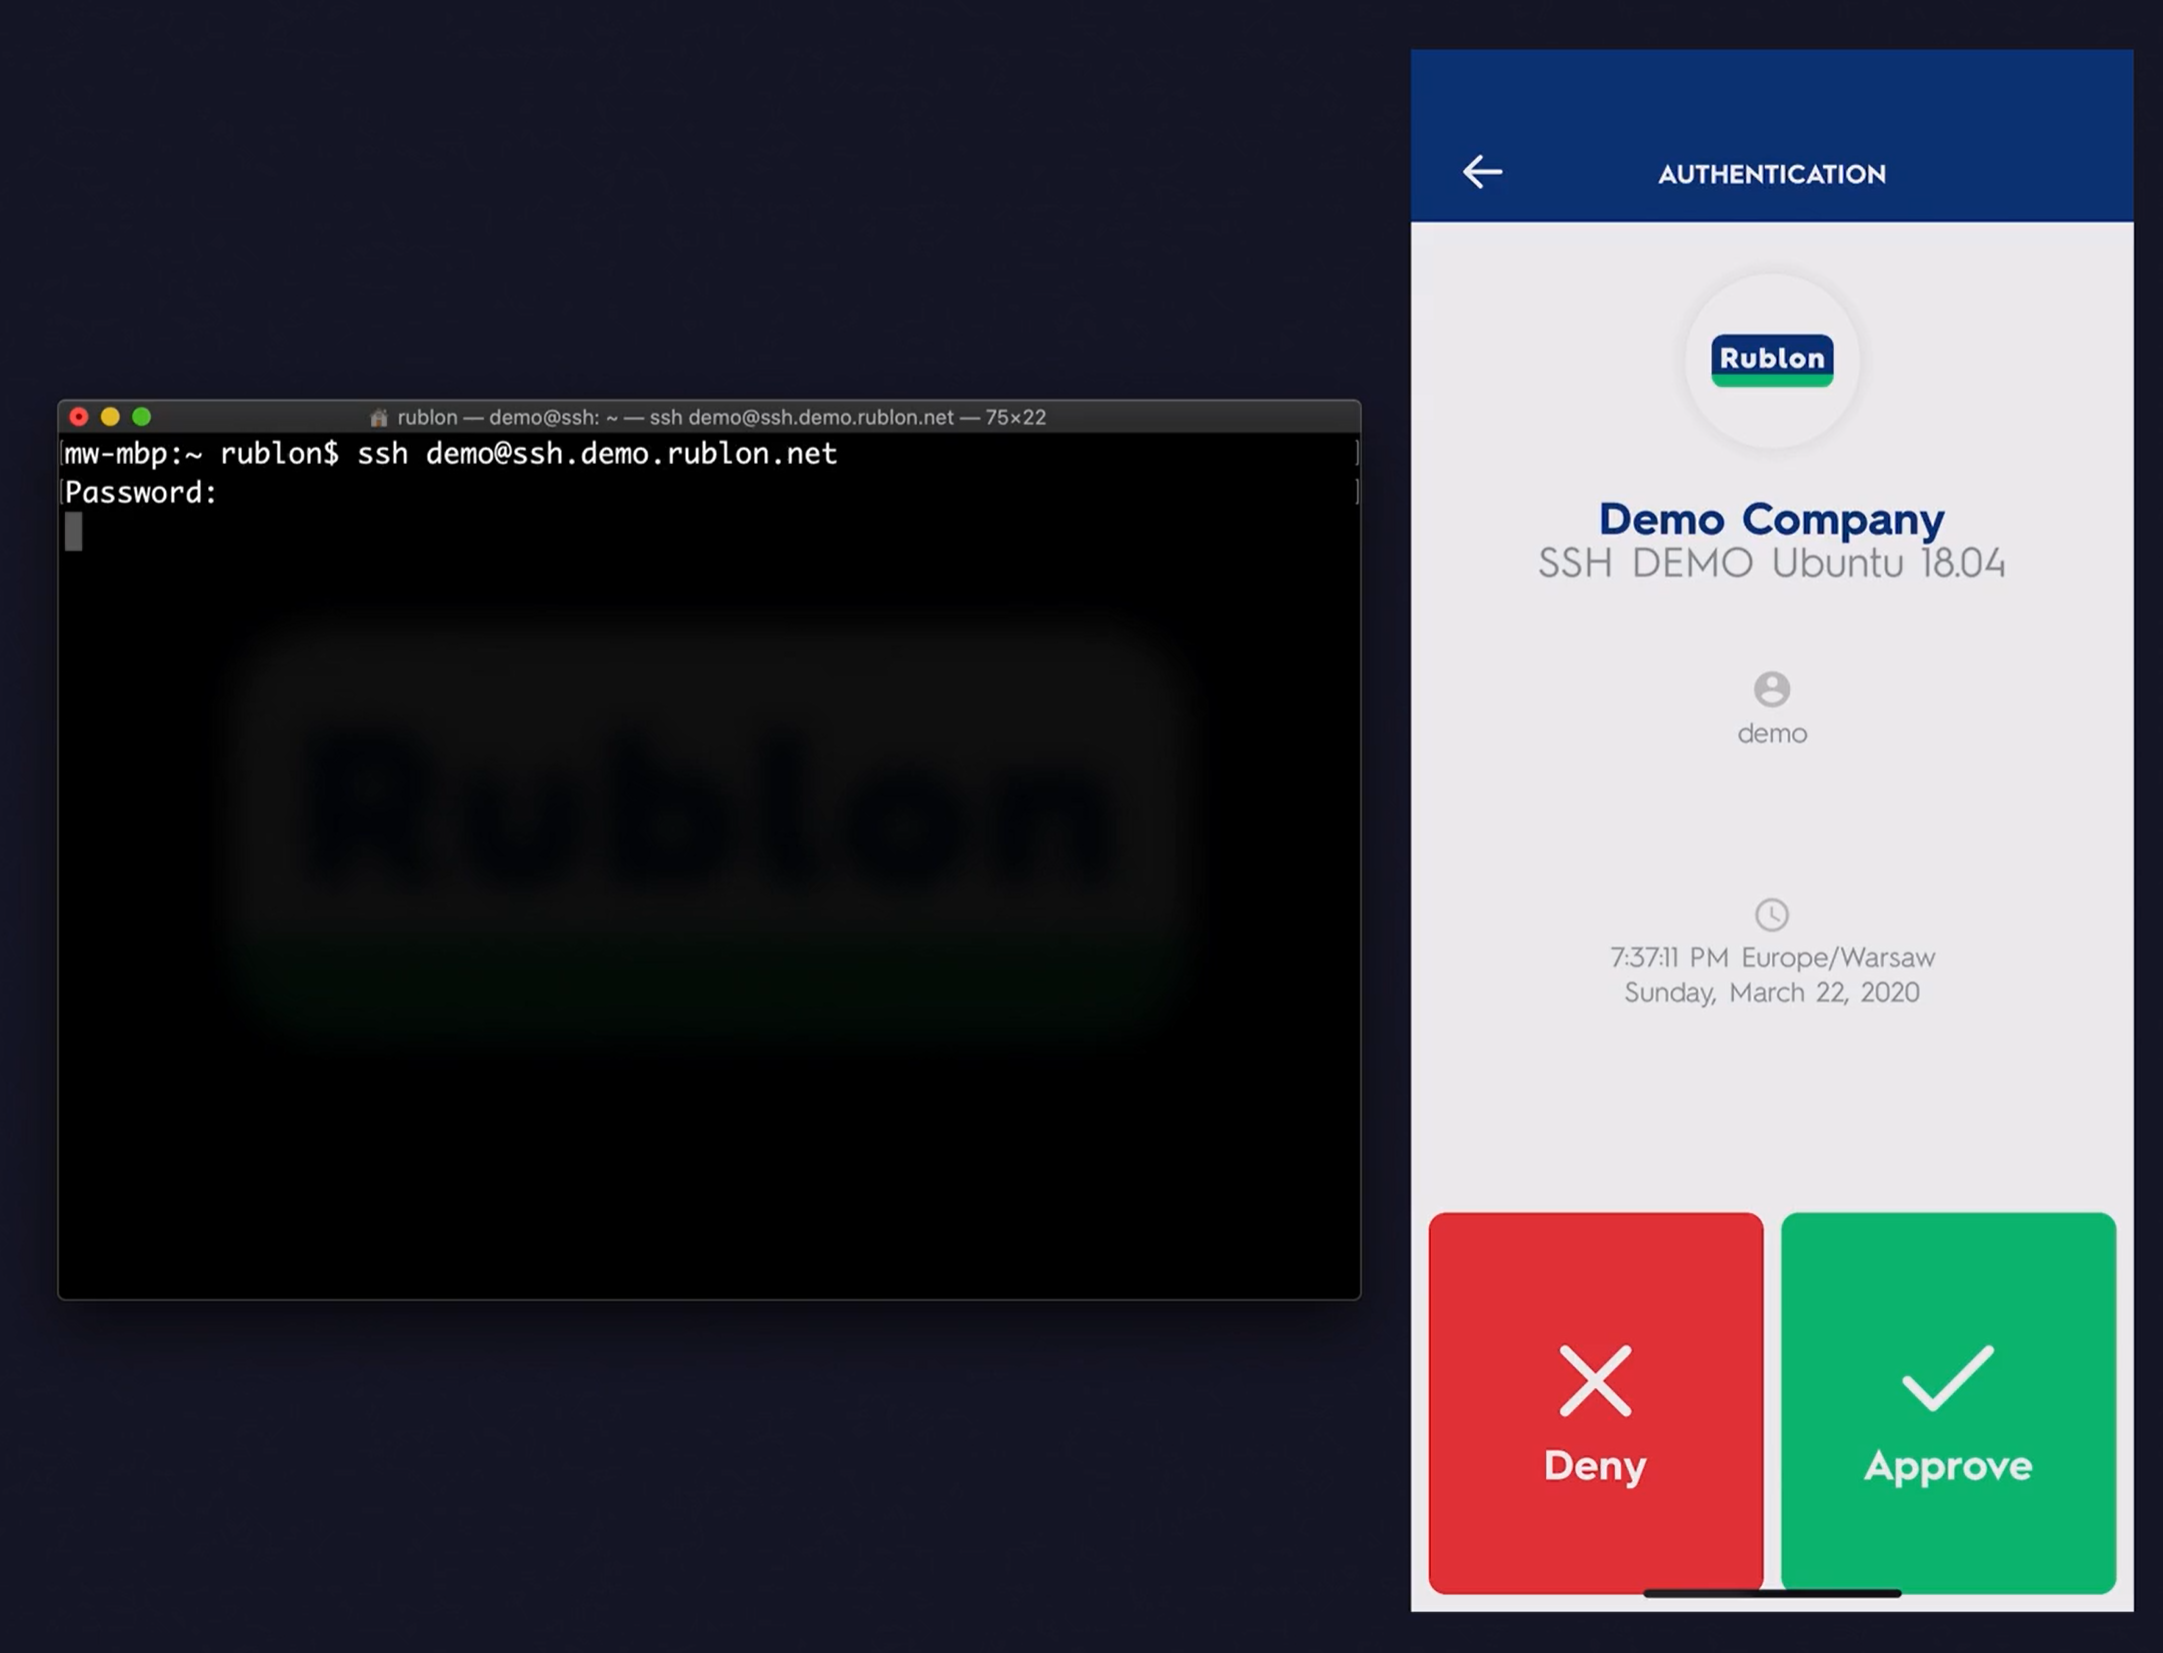2163x1653 pixels.
Task: Click the terminal window title bar text
Action: click(x=720, y=417)
